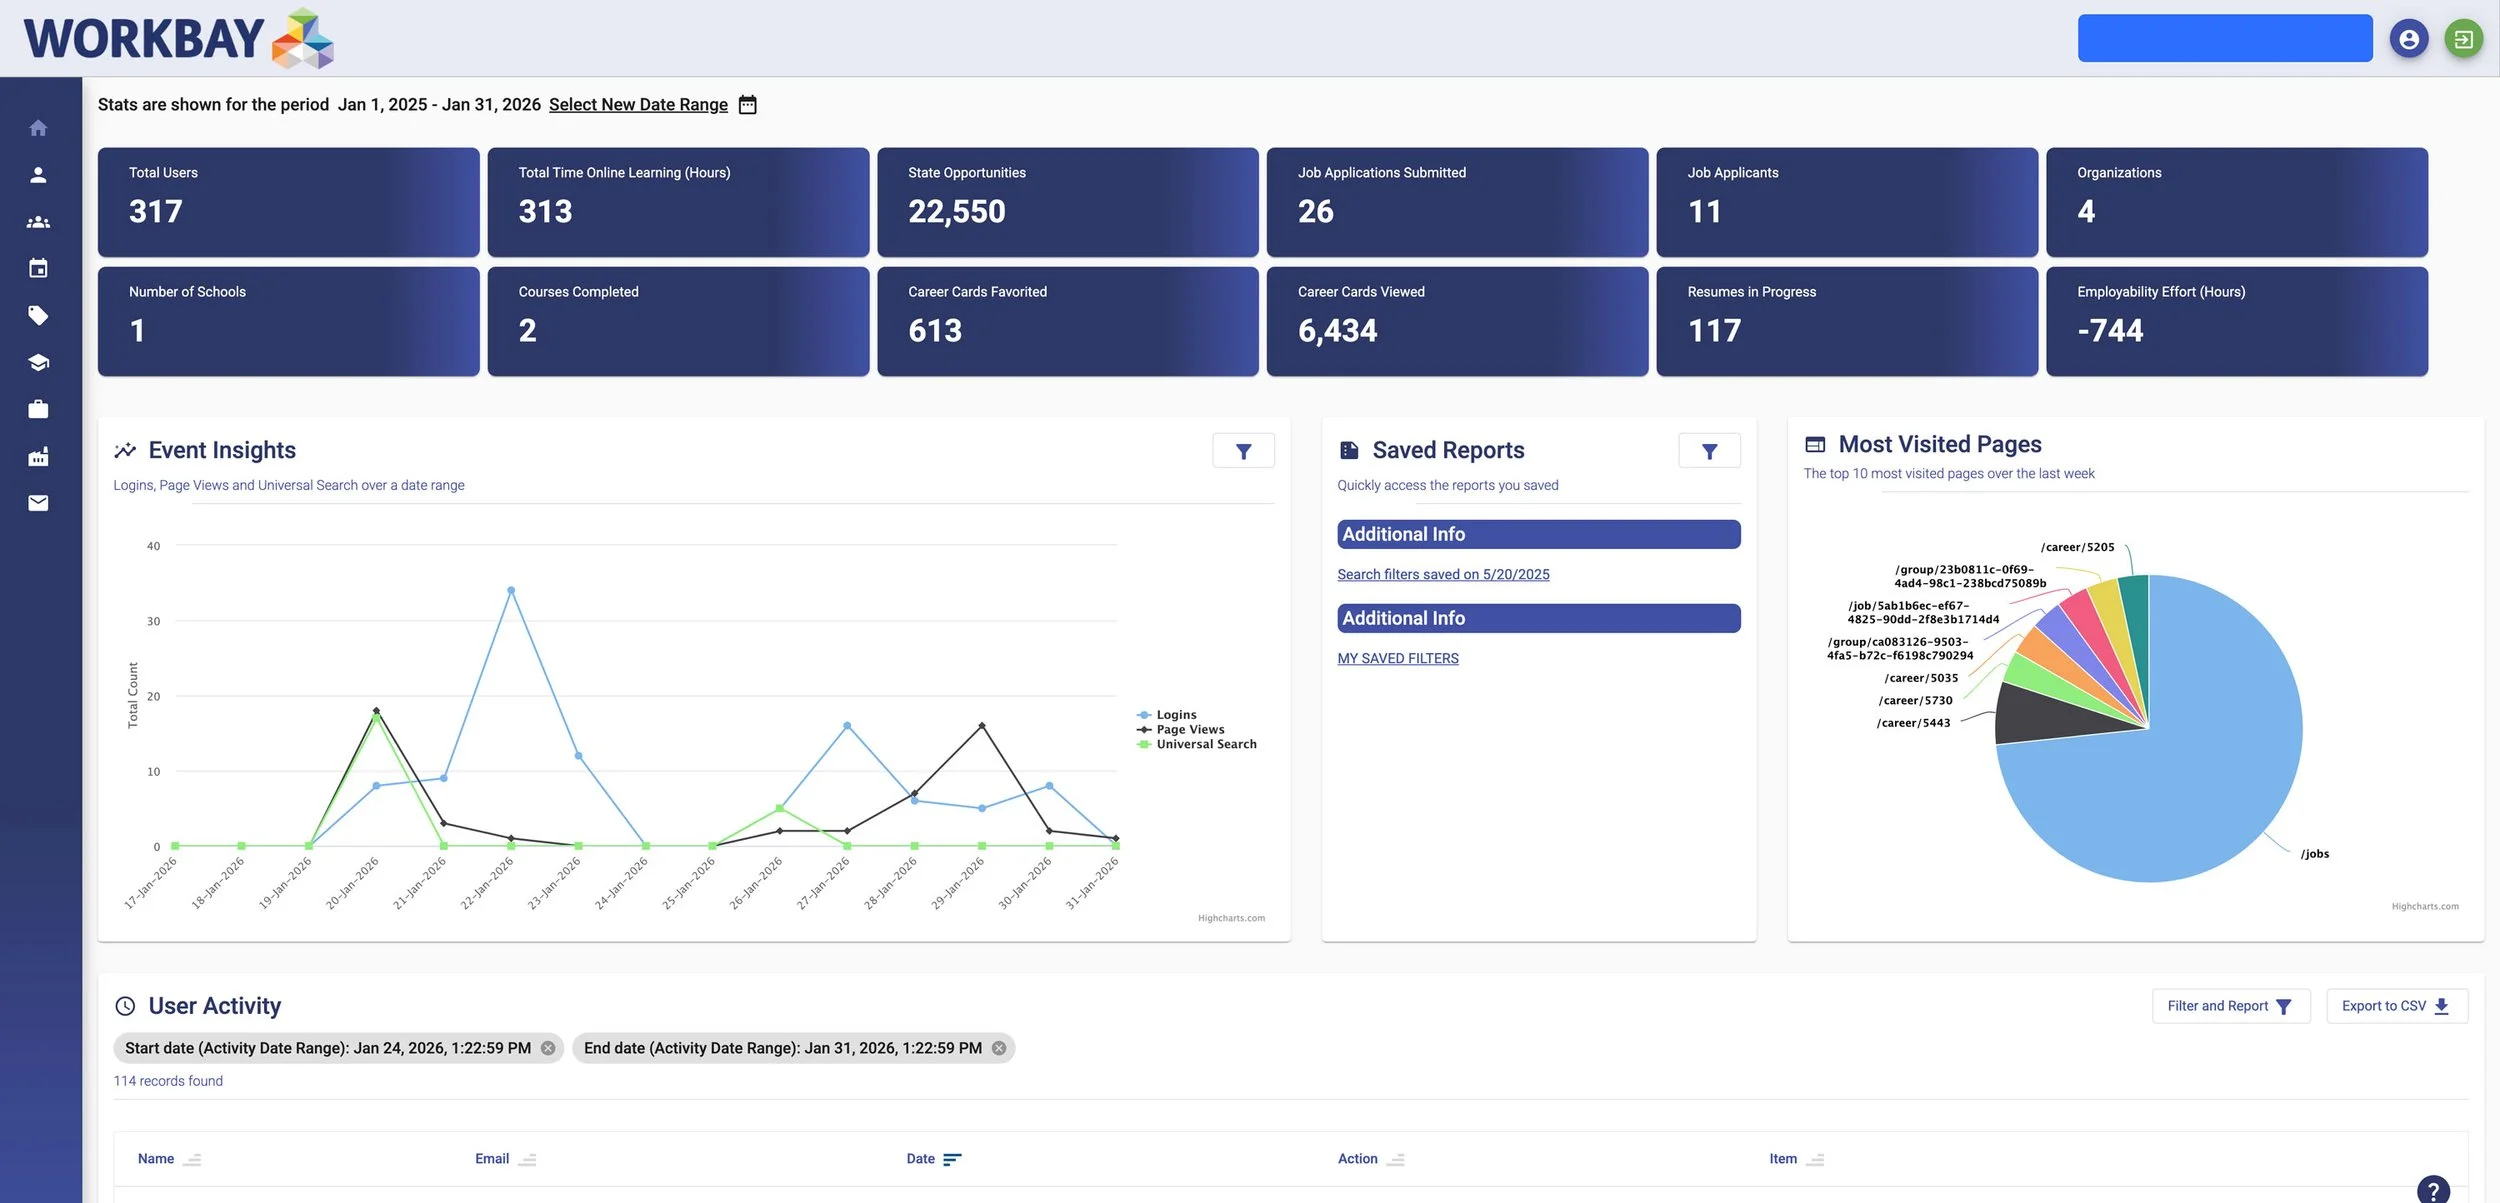Open the briefcase jobs sidebar icon
2500x1203 pixels.
point(38,409)
